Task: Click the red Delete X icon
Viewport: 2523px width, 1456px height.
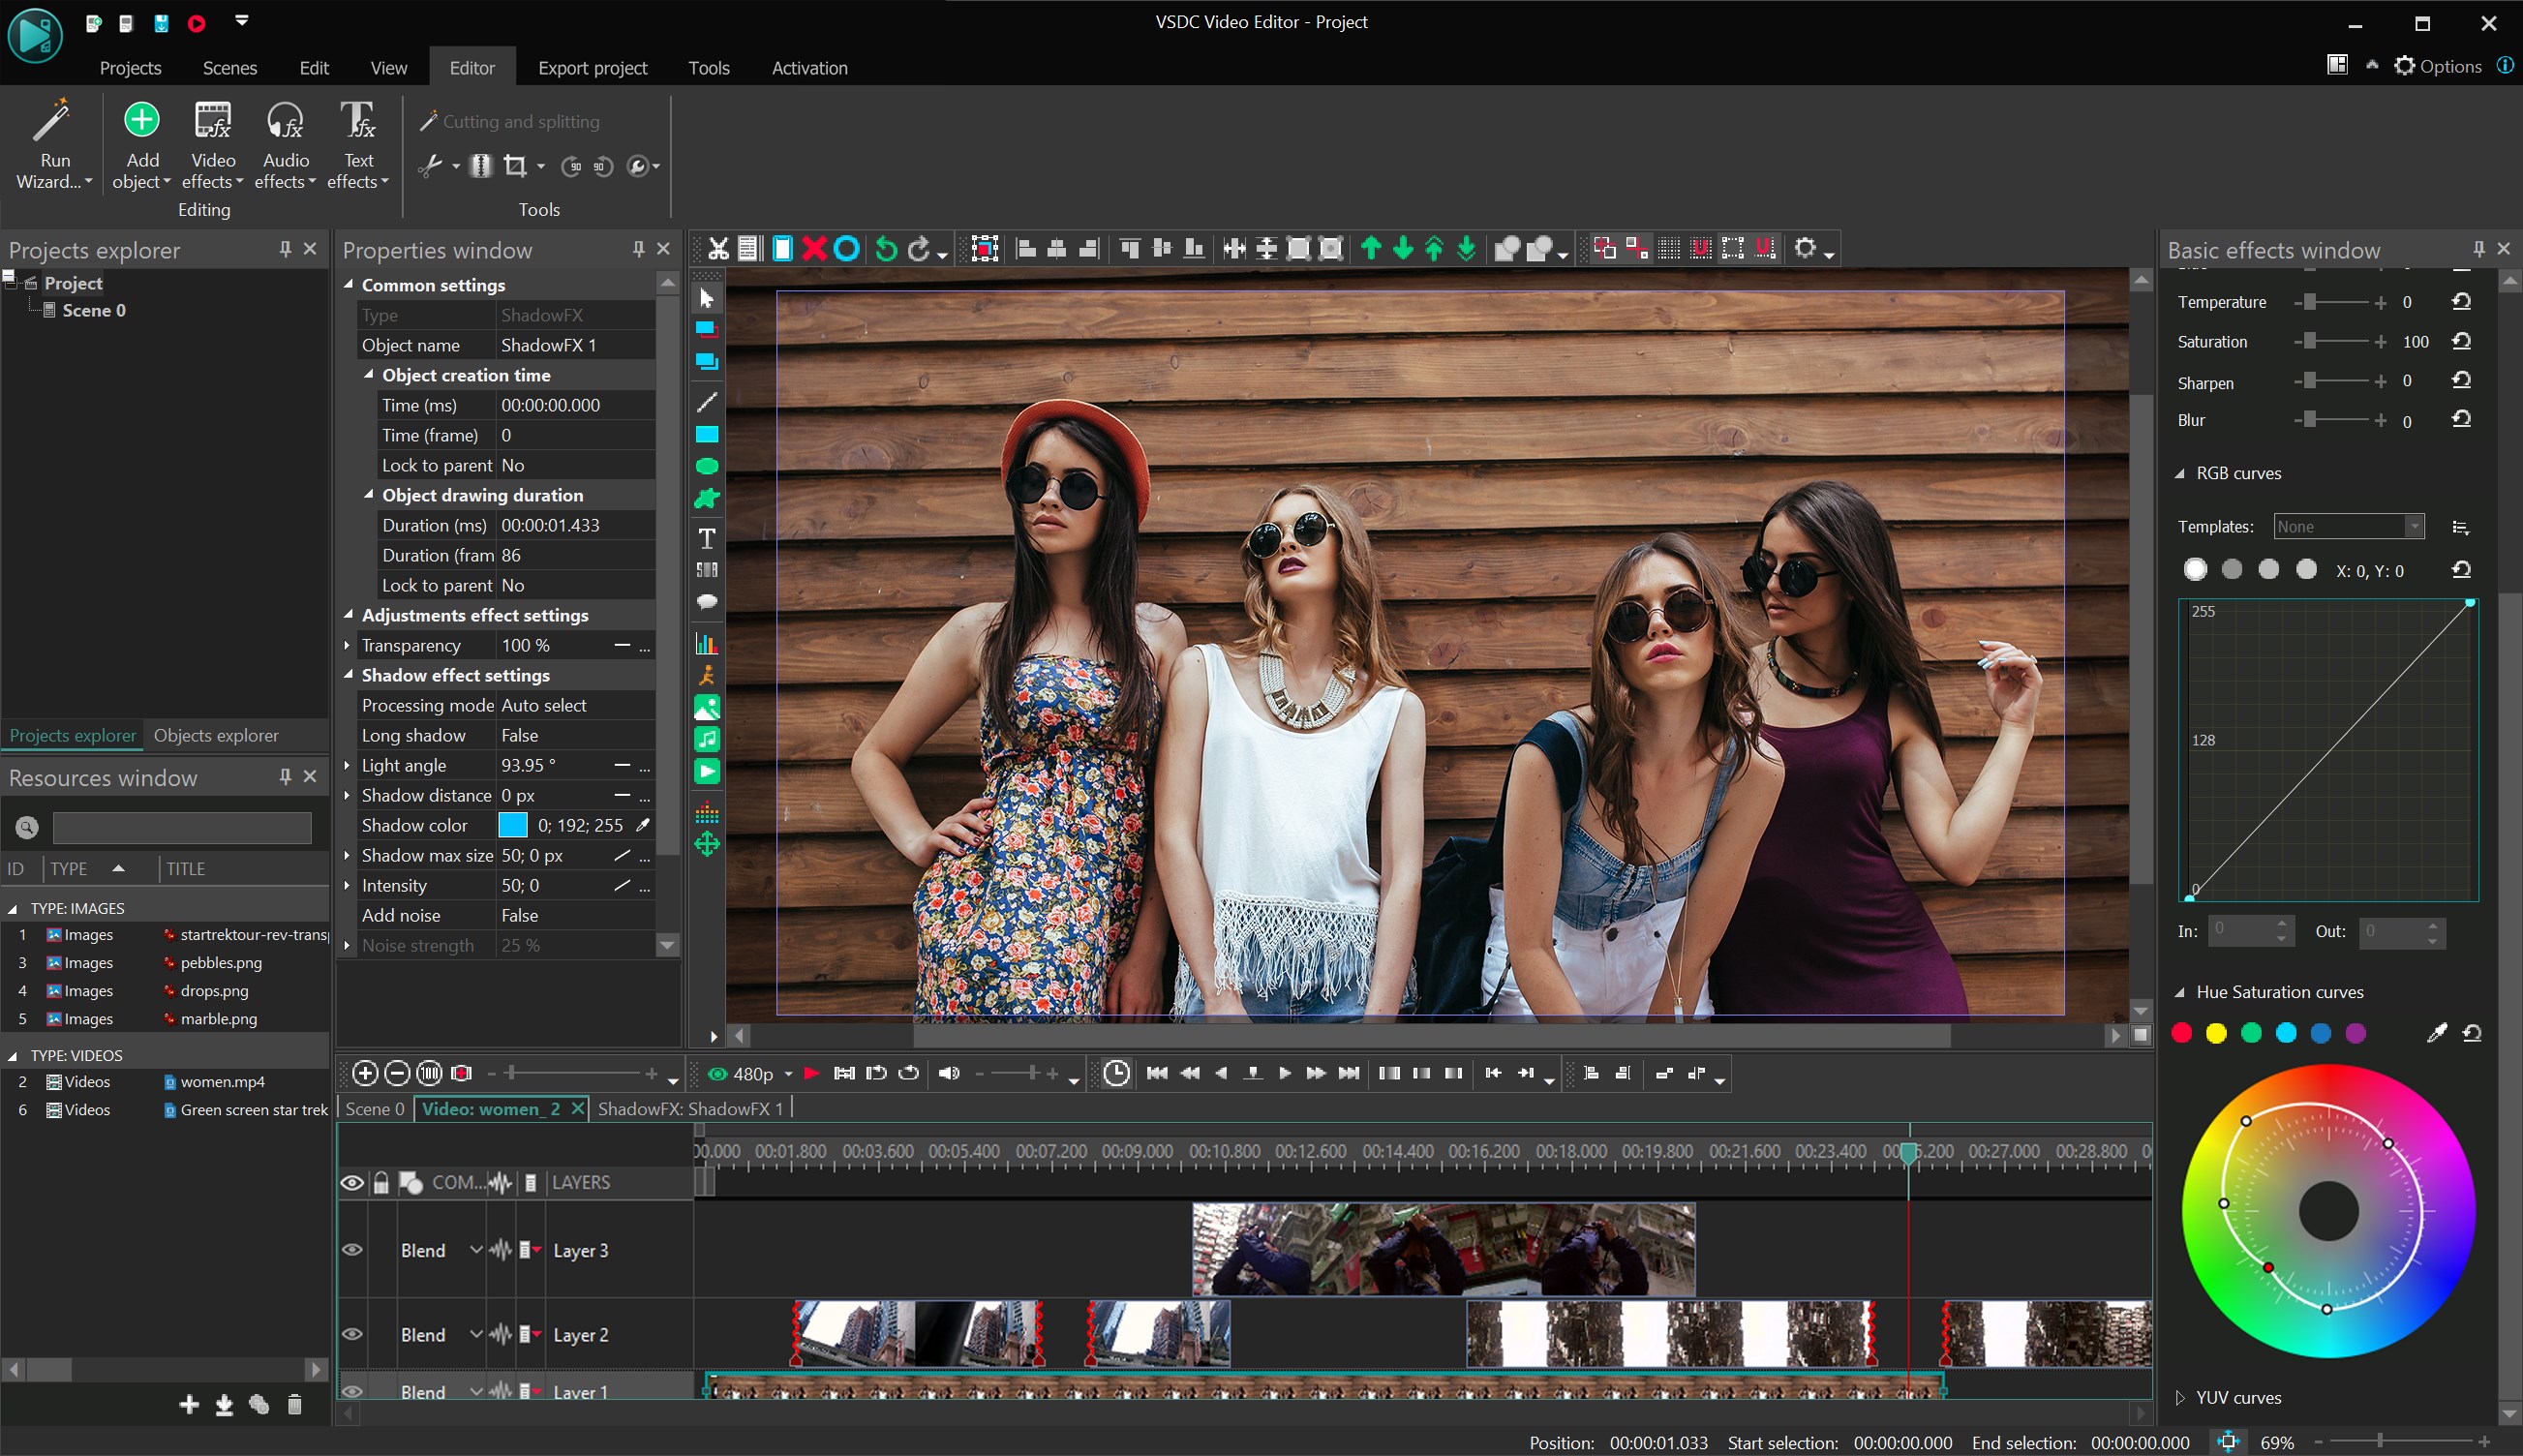Action: [814, 249]
